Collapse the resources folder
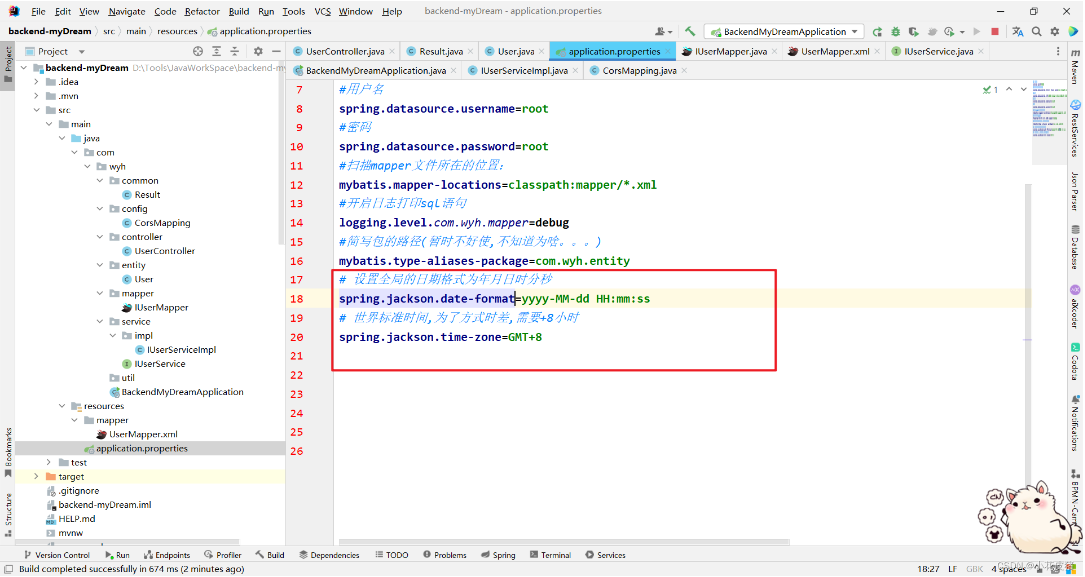 tap(62, 406)
